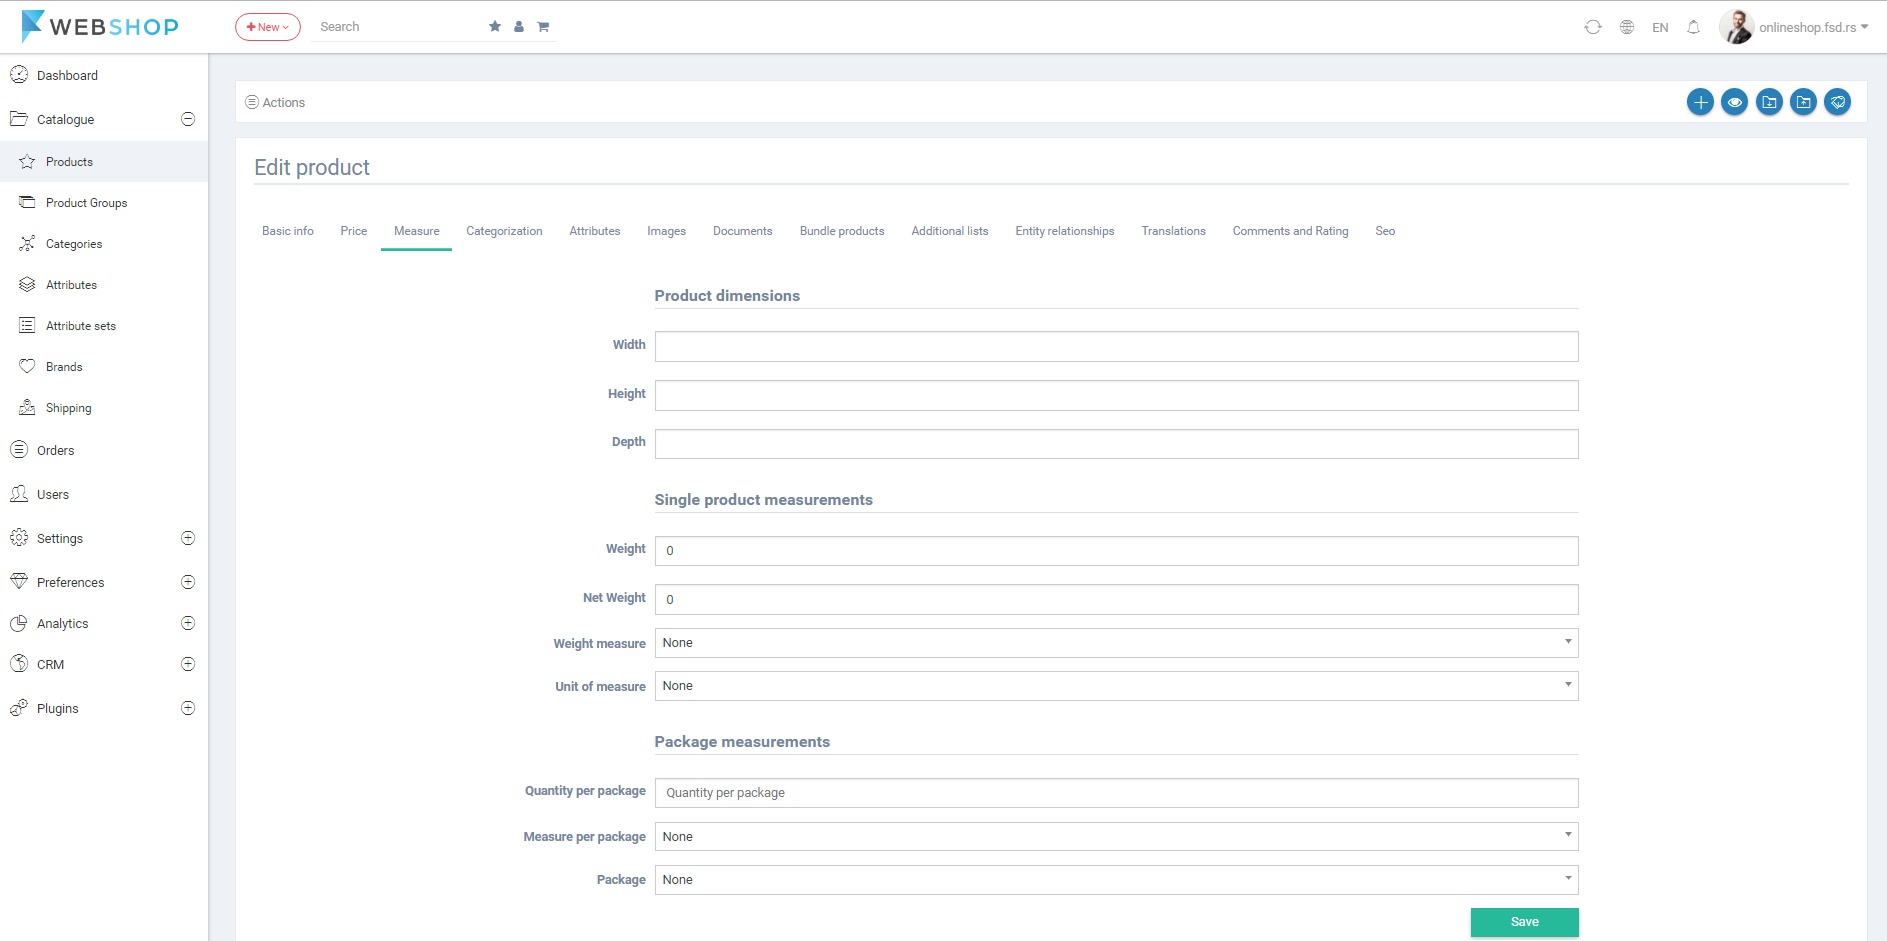Select the Measure tab
The height and width of the screenshot is (941, 1887).
(417, 231)
